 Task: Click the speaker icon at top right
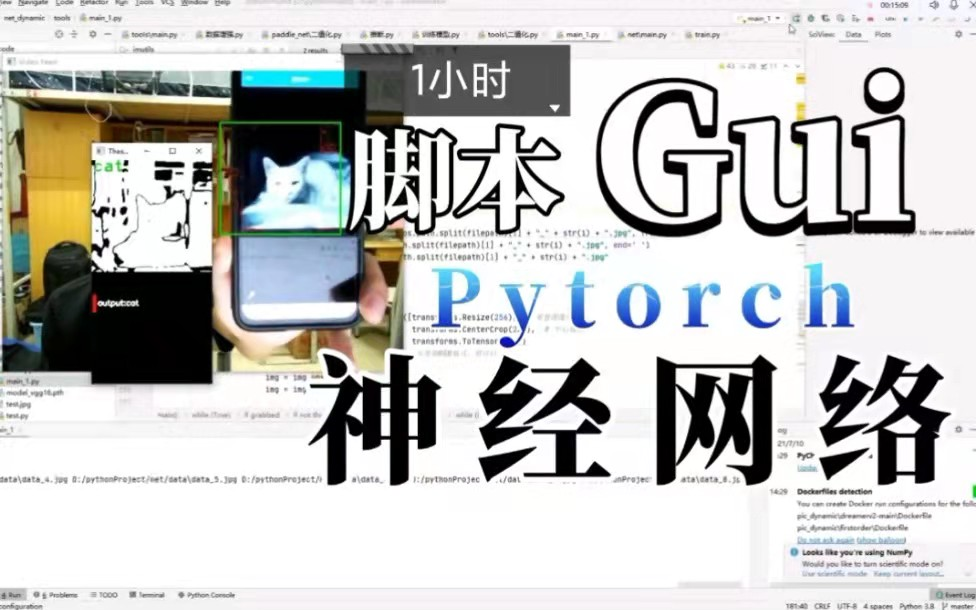[934, 5]
